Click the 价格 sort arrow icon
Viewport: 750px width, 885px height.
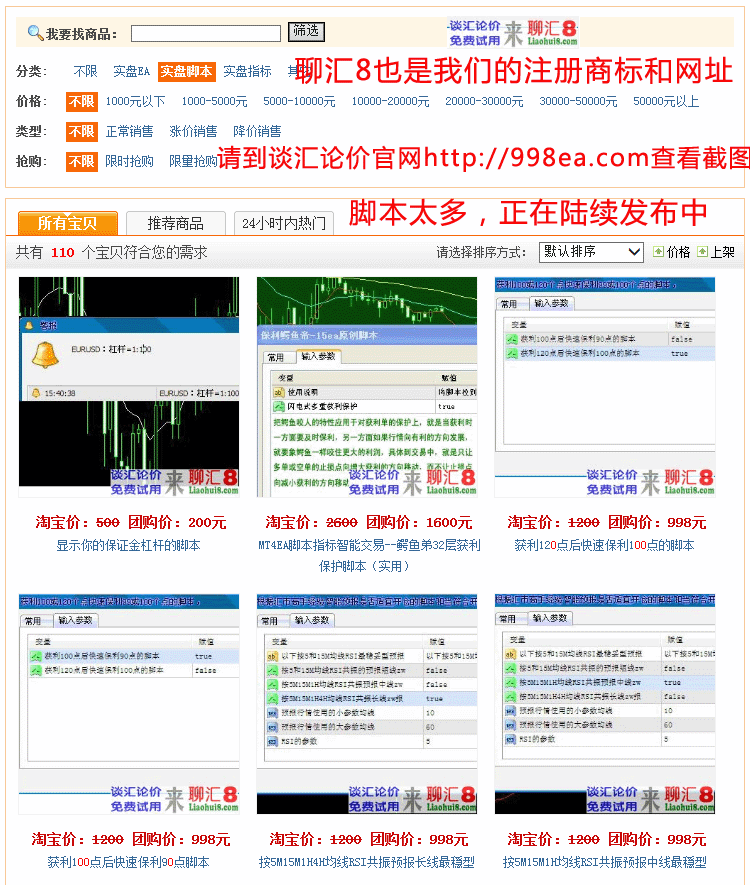pos(658,252)
